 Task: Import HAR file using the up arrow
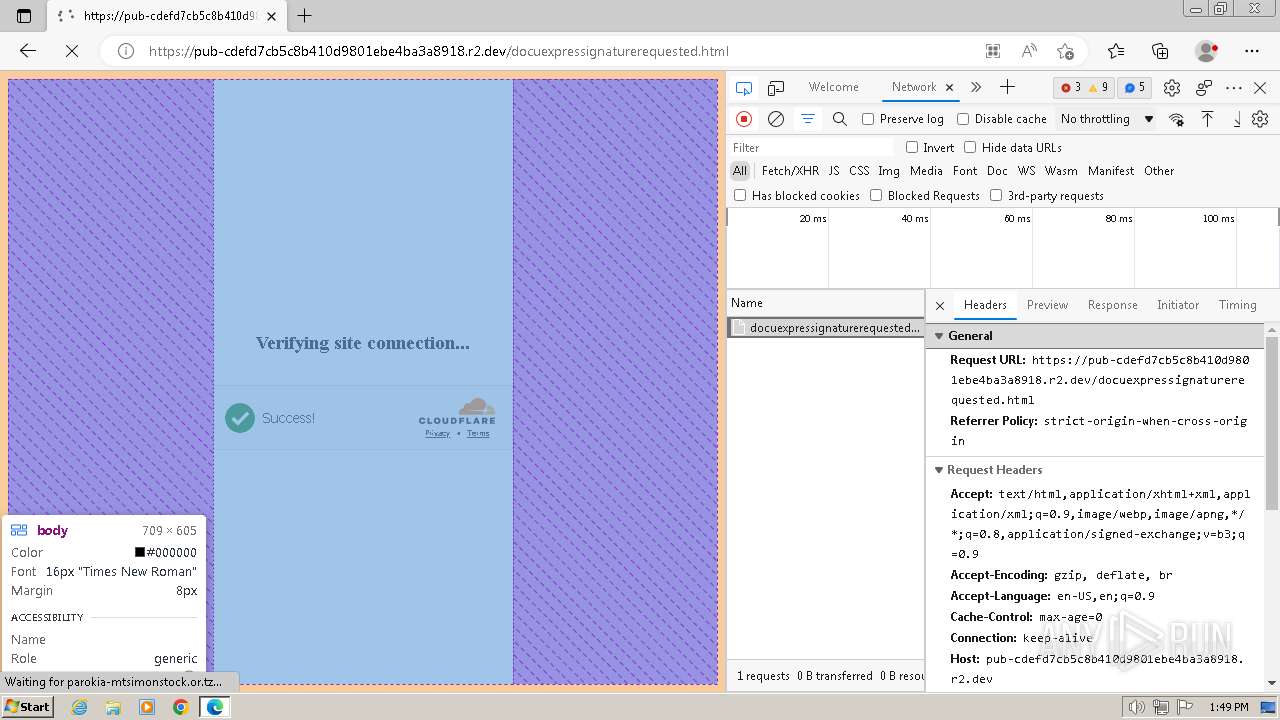point(1208,119)
